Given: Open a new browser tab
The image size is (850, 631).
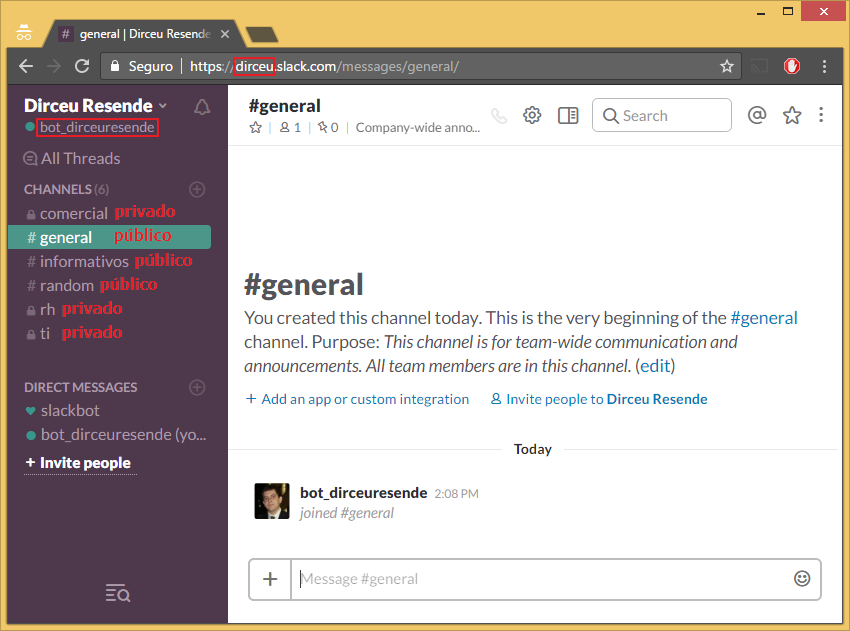Looking at the screenshot, I should pos(262,35).
